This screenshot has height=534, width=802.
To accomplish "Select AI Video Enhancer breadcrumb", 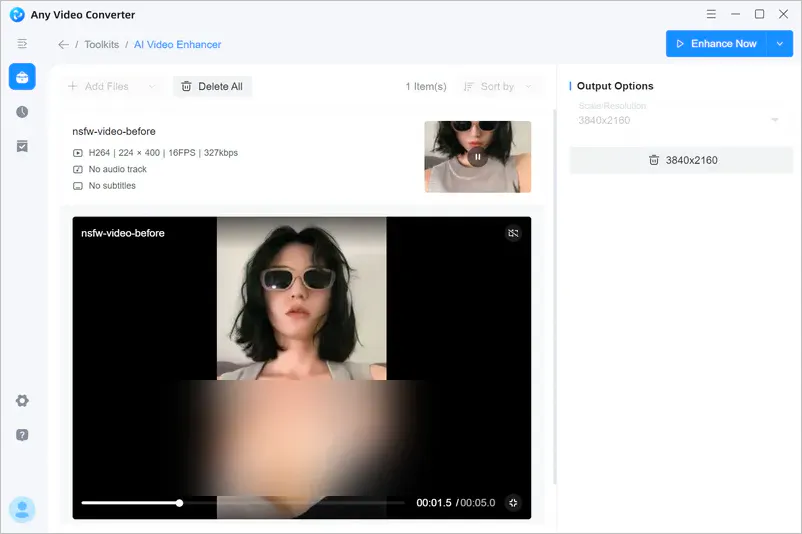I will point(177,44).
